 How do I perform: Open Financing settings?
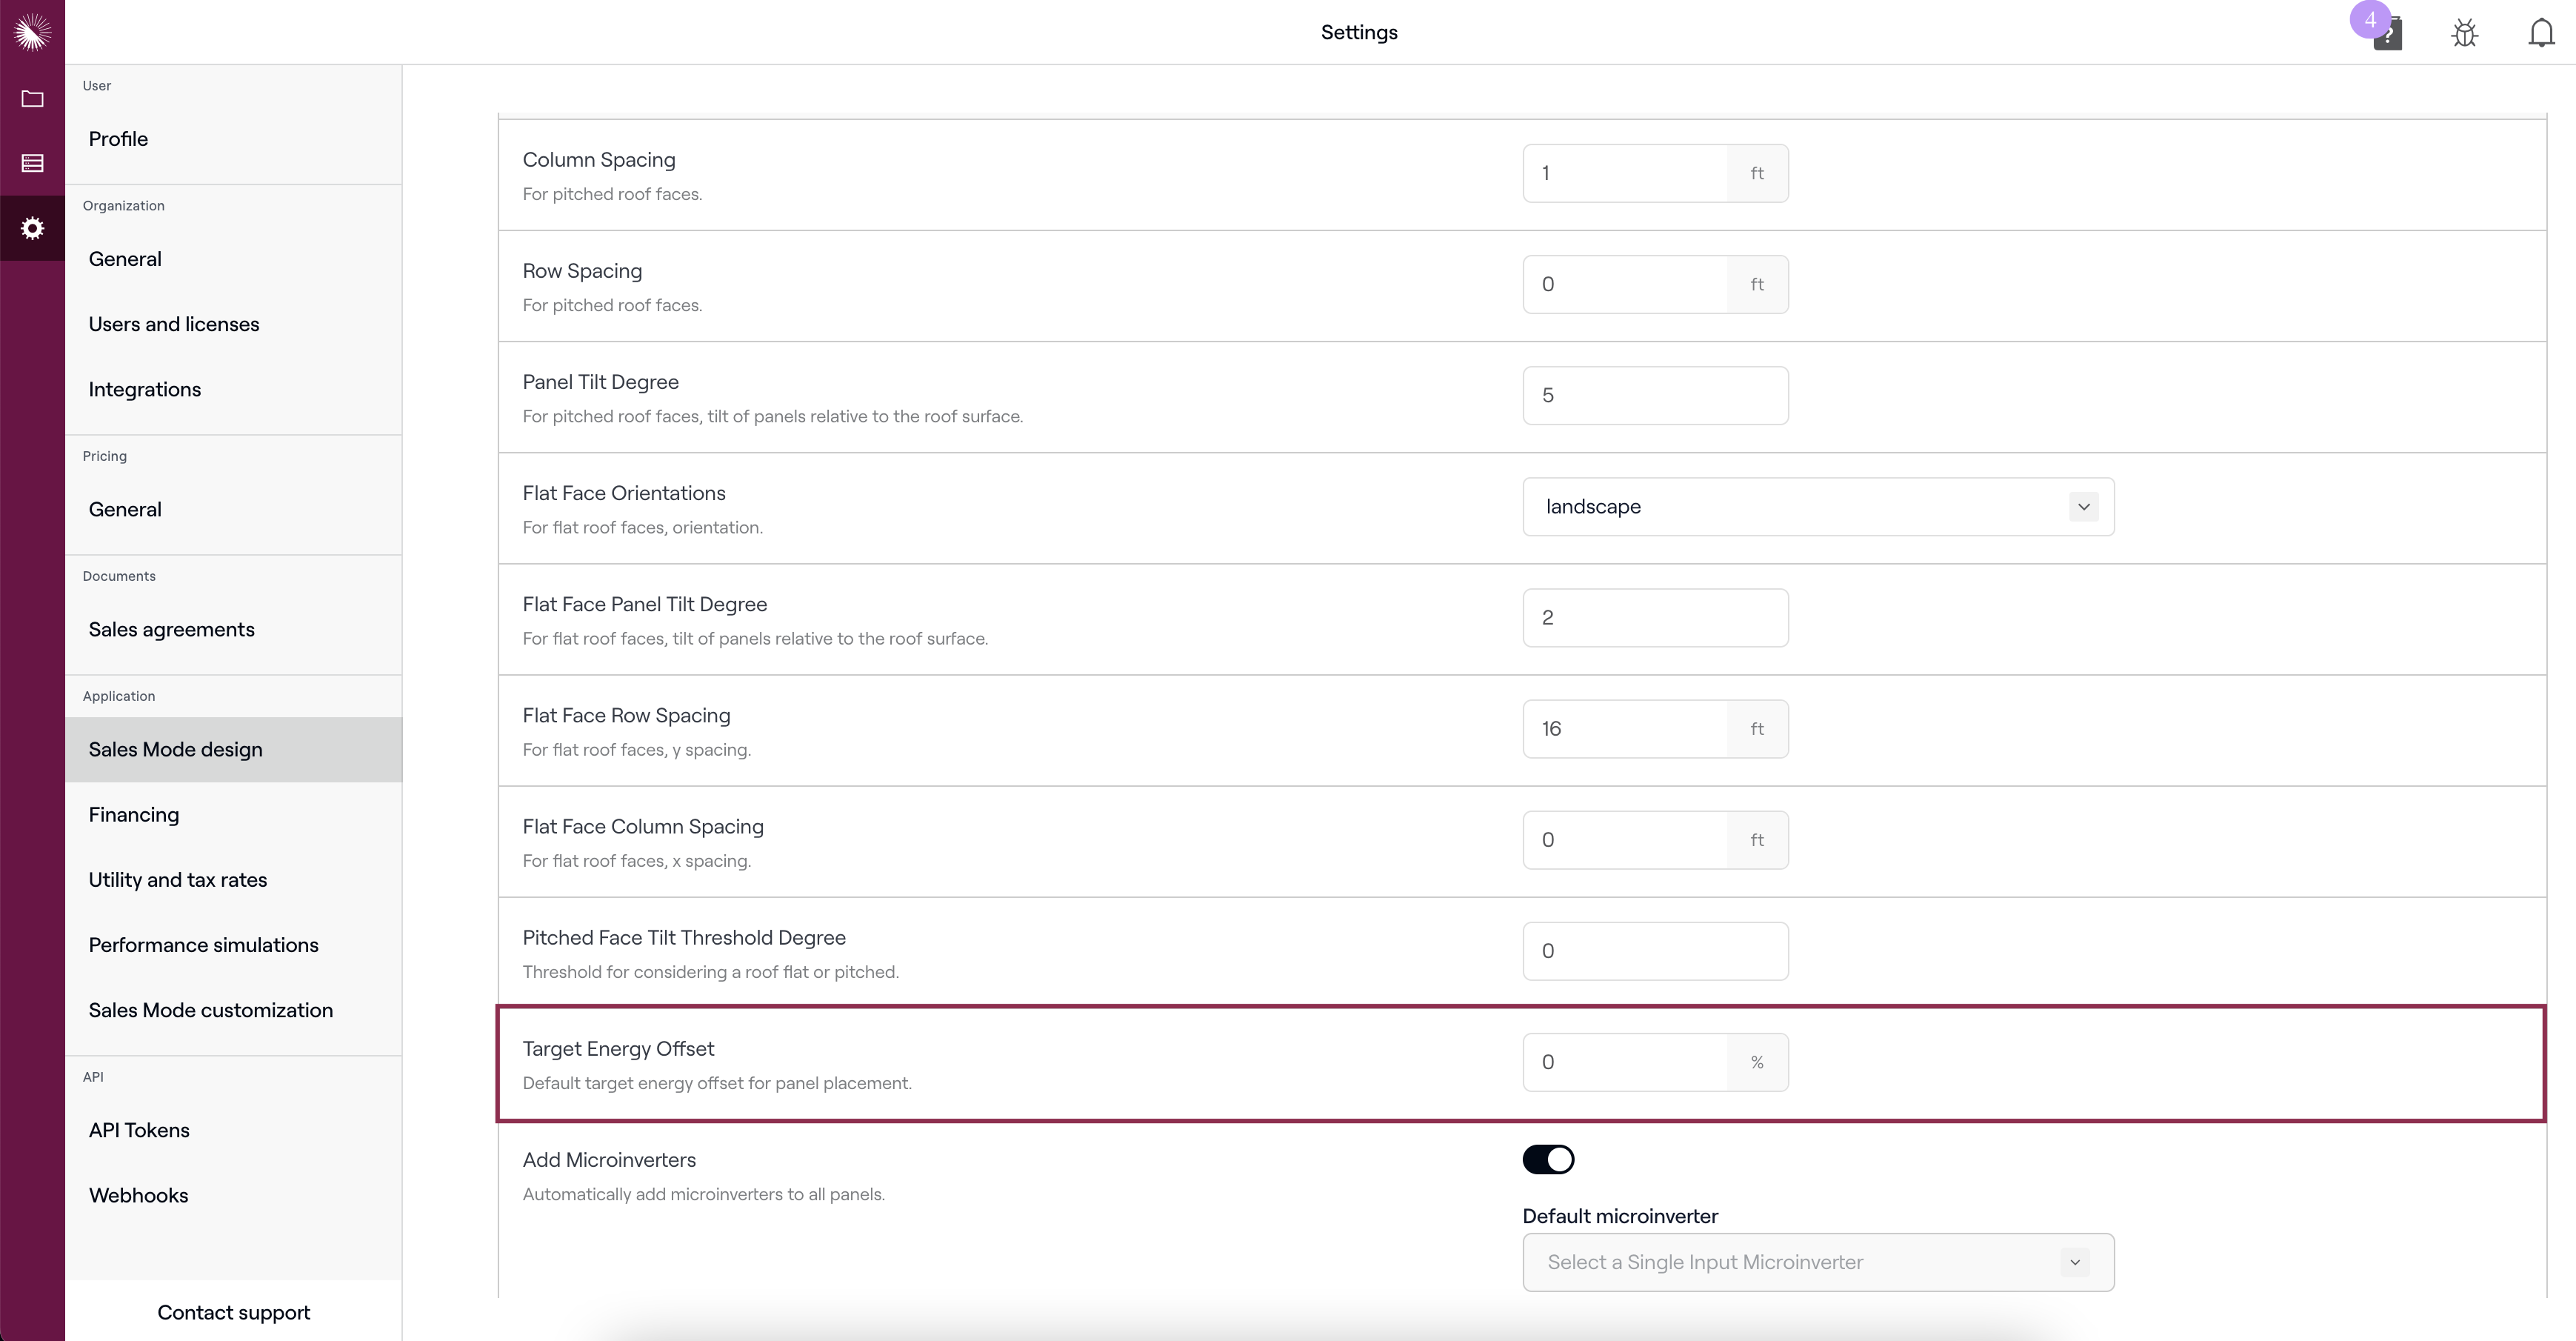pos(233,814)
